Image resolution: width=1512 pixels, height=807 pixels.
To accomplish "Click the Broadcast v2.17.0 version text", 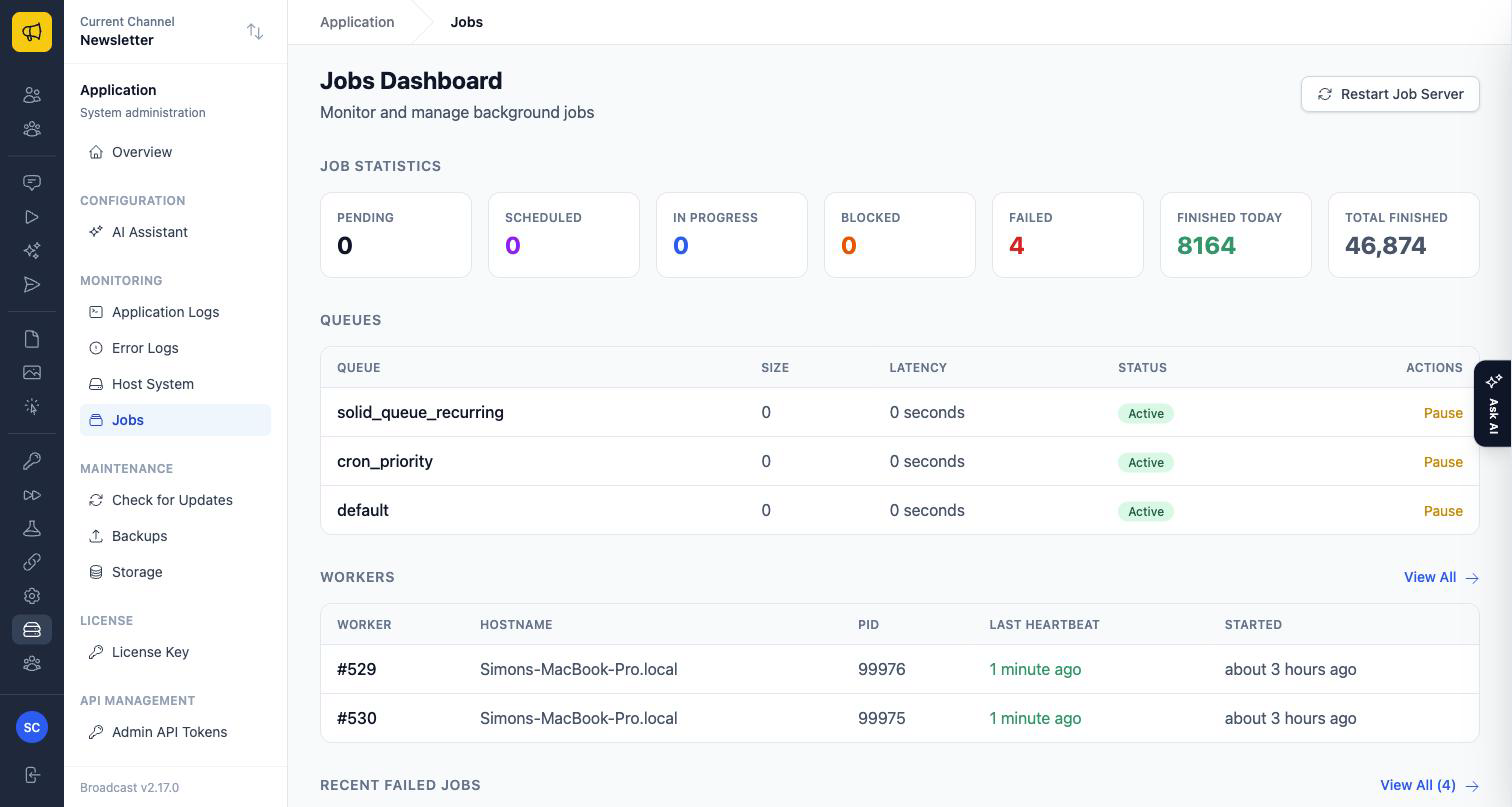I will [129, 788].
